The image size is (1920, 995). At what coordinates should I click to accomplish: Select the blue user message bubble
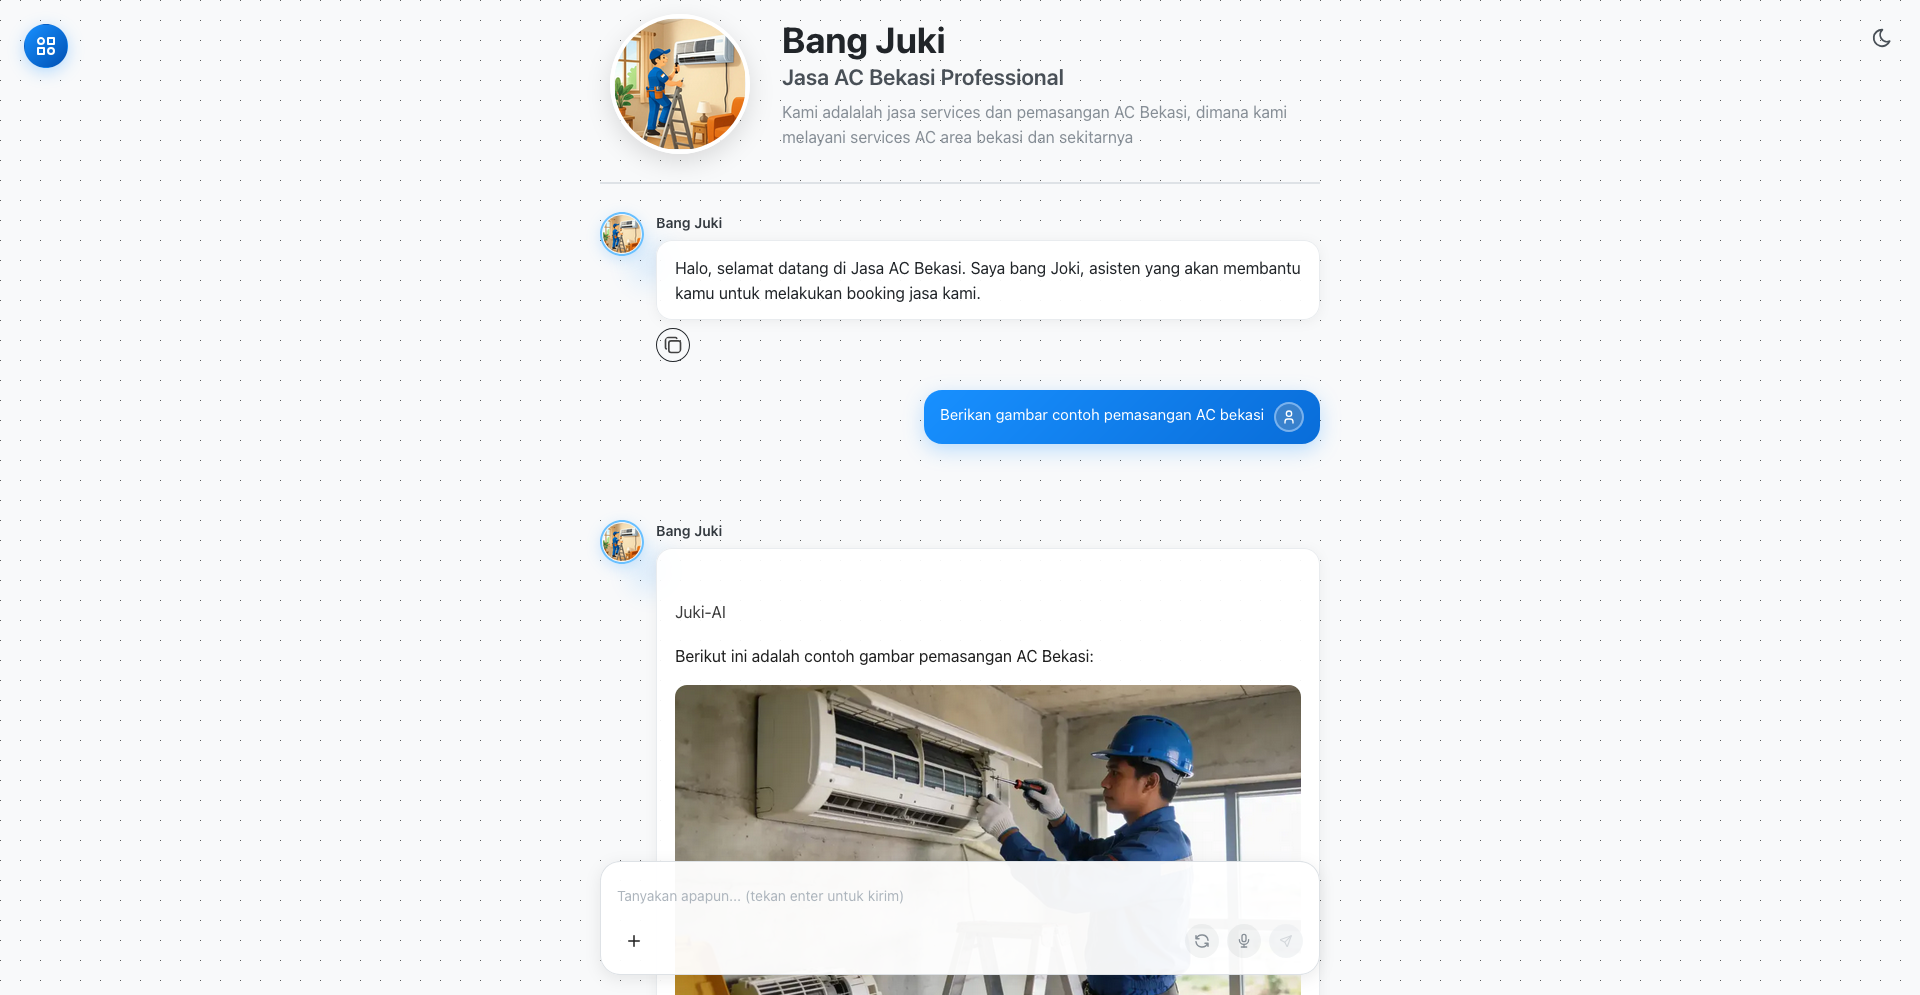point(1122,417)
